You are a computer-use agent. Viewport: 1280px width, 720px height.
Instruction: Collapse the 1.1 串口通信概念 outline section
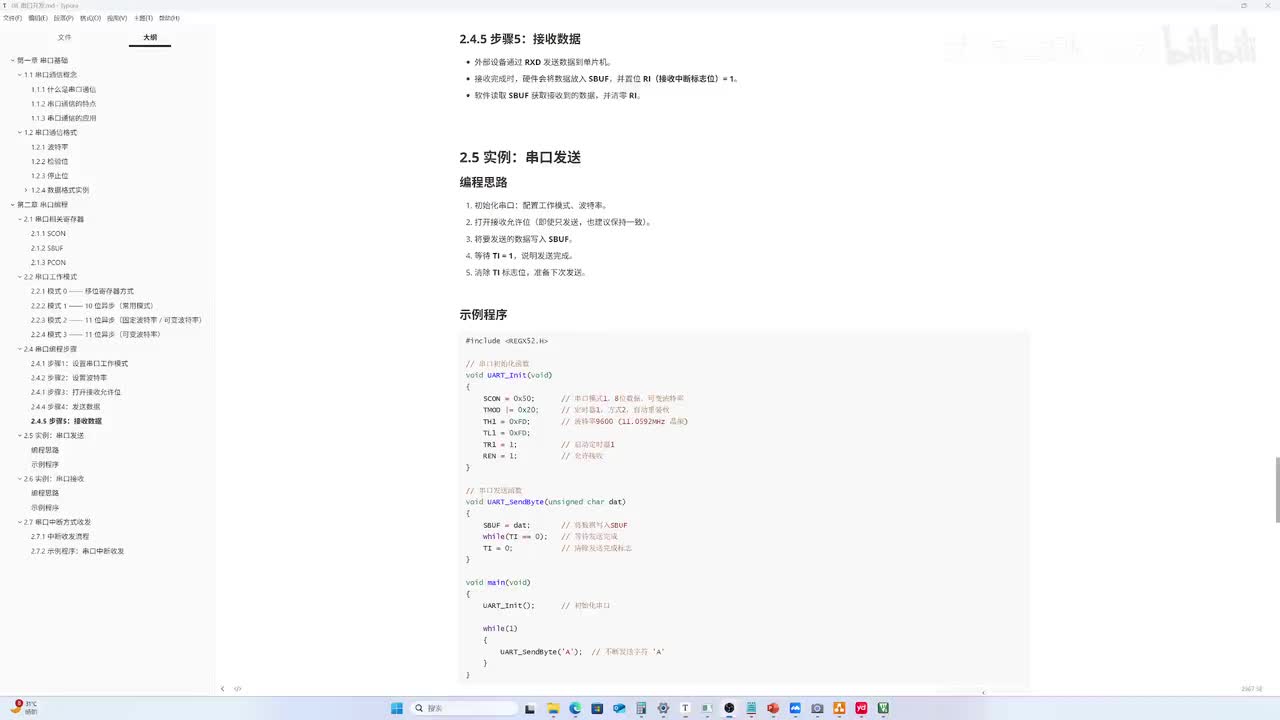point(19,75)
